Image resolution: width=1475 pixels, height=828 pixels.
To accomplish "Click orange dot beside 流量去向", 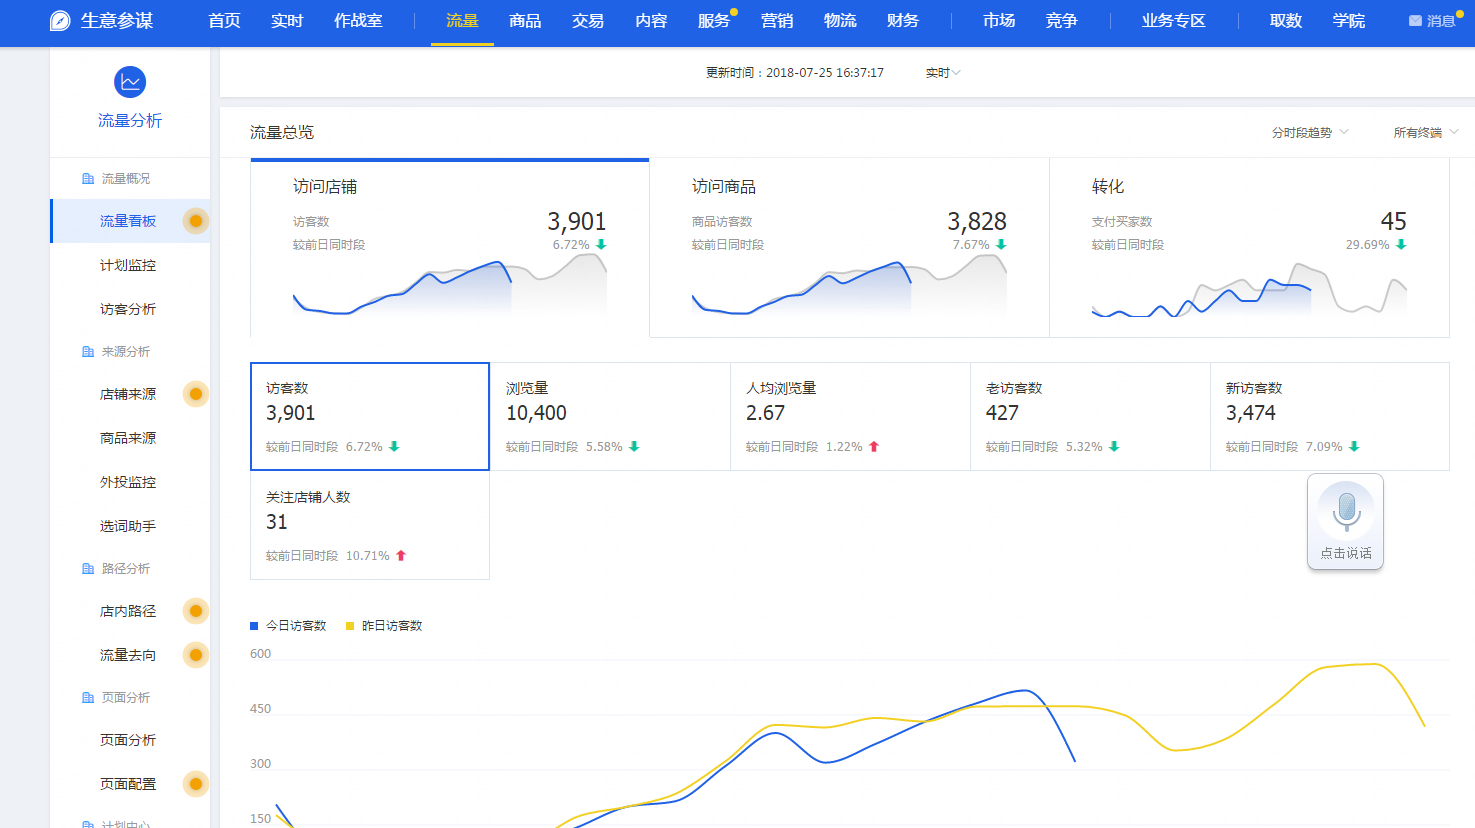I will coord(196,655).
